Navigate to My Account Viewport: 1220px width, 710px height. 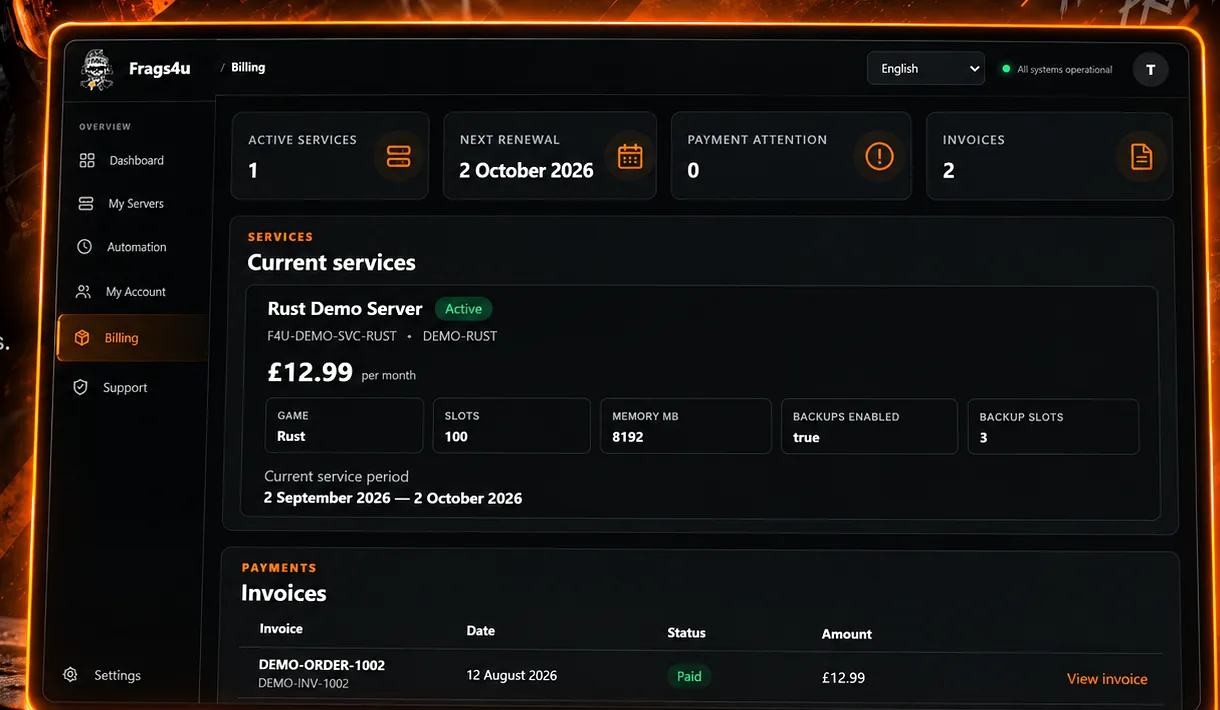(134, 292)
